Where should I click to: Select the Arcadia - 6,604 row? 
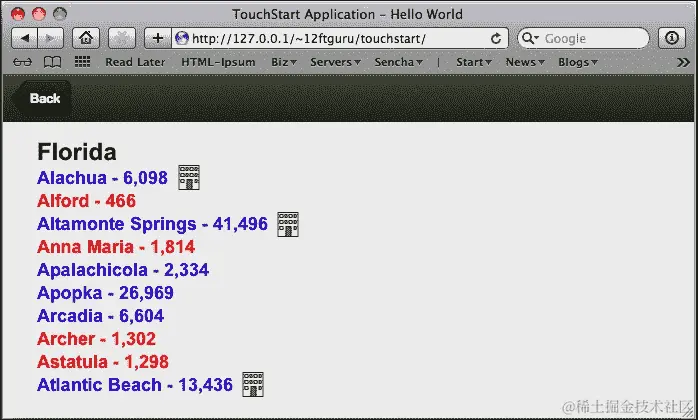(x=101, y=316)
